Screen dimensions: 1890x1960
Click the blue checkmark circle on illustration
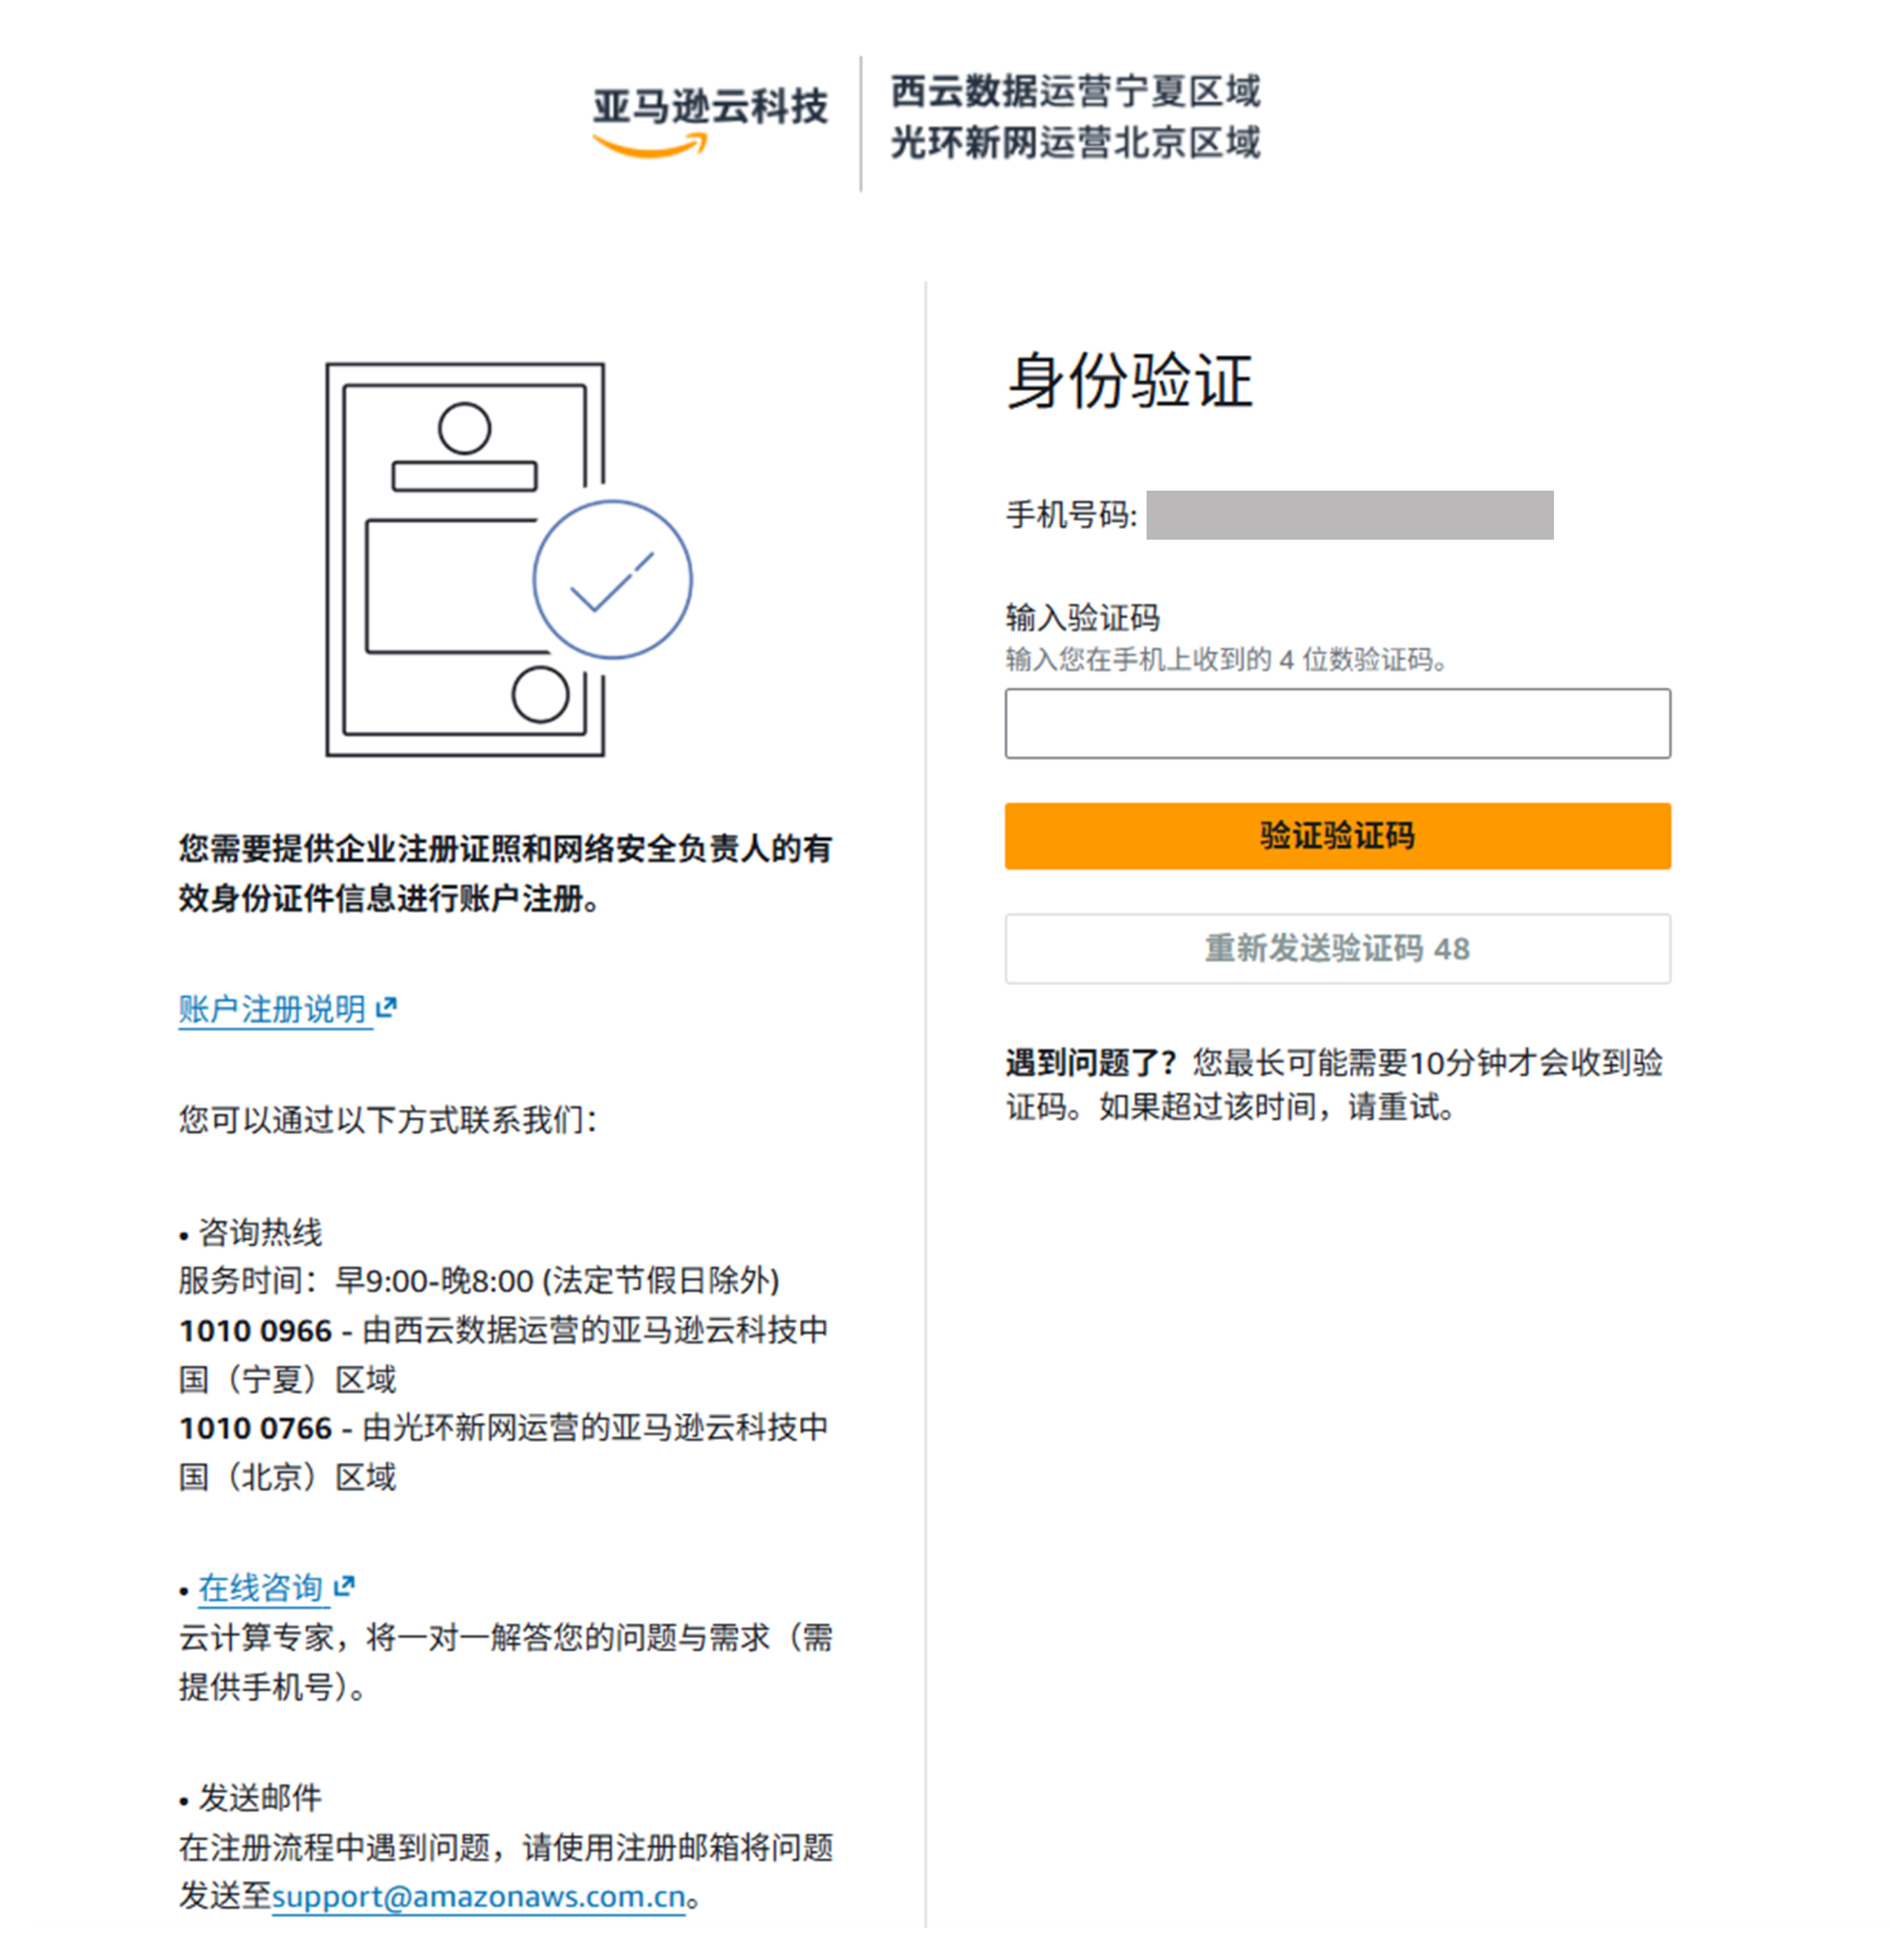pos(612,579)
